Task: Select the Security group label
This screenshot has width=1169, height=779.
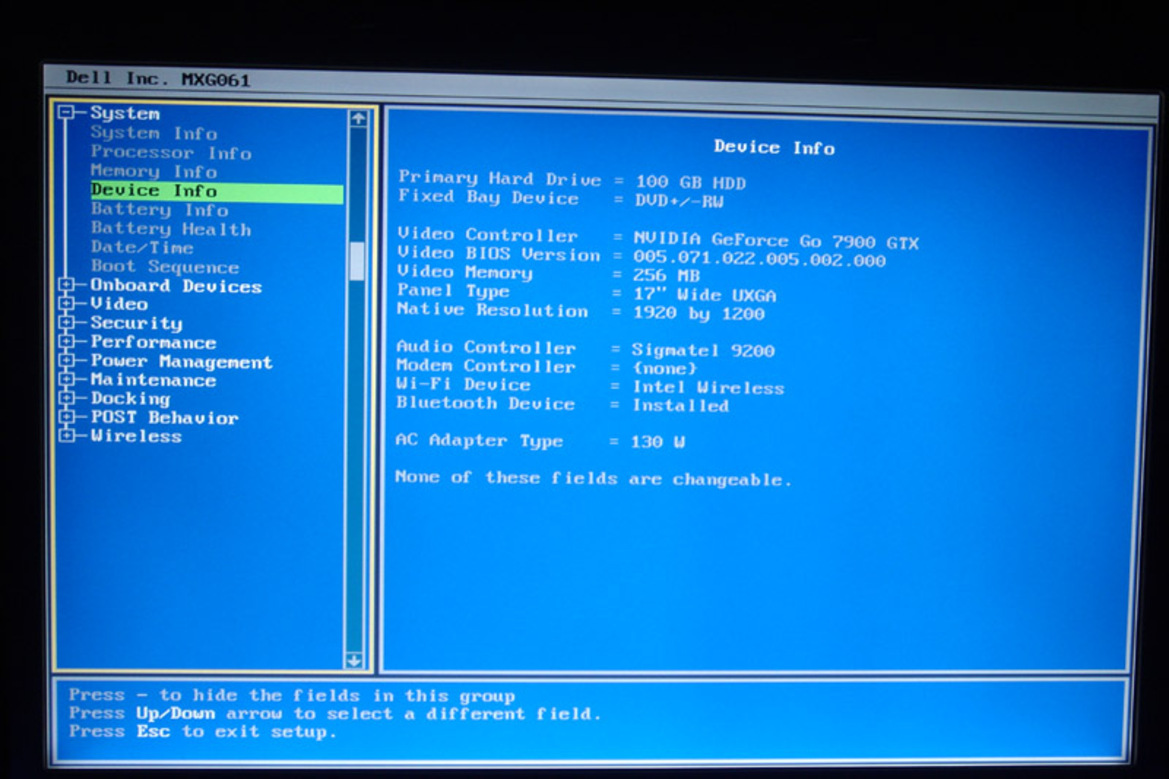Action: pyautogui.click(x=136, y=323)
